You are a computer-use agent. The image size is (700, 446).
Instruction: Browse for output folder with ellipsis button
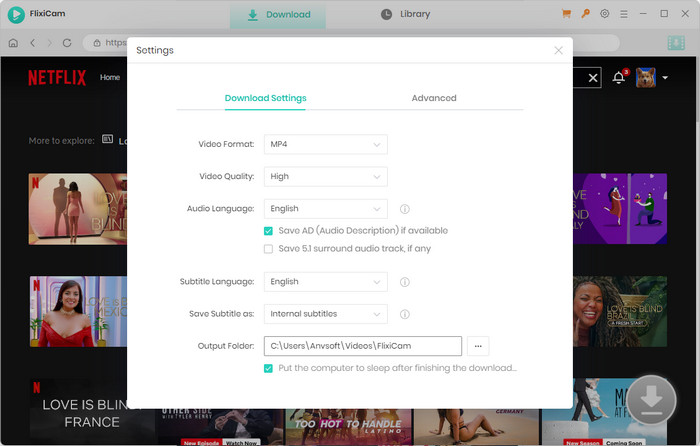click(x=478, y=346)
